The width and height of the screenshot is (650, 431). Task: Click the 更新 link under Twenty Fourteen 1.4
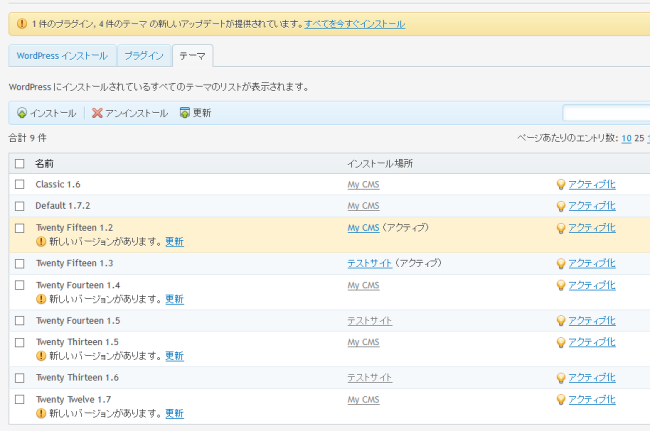[174, 299]
